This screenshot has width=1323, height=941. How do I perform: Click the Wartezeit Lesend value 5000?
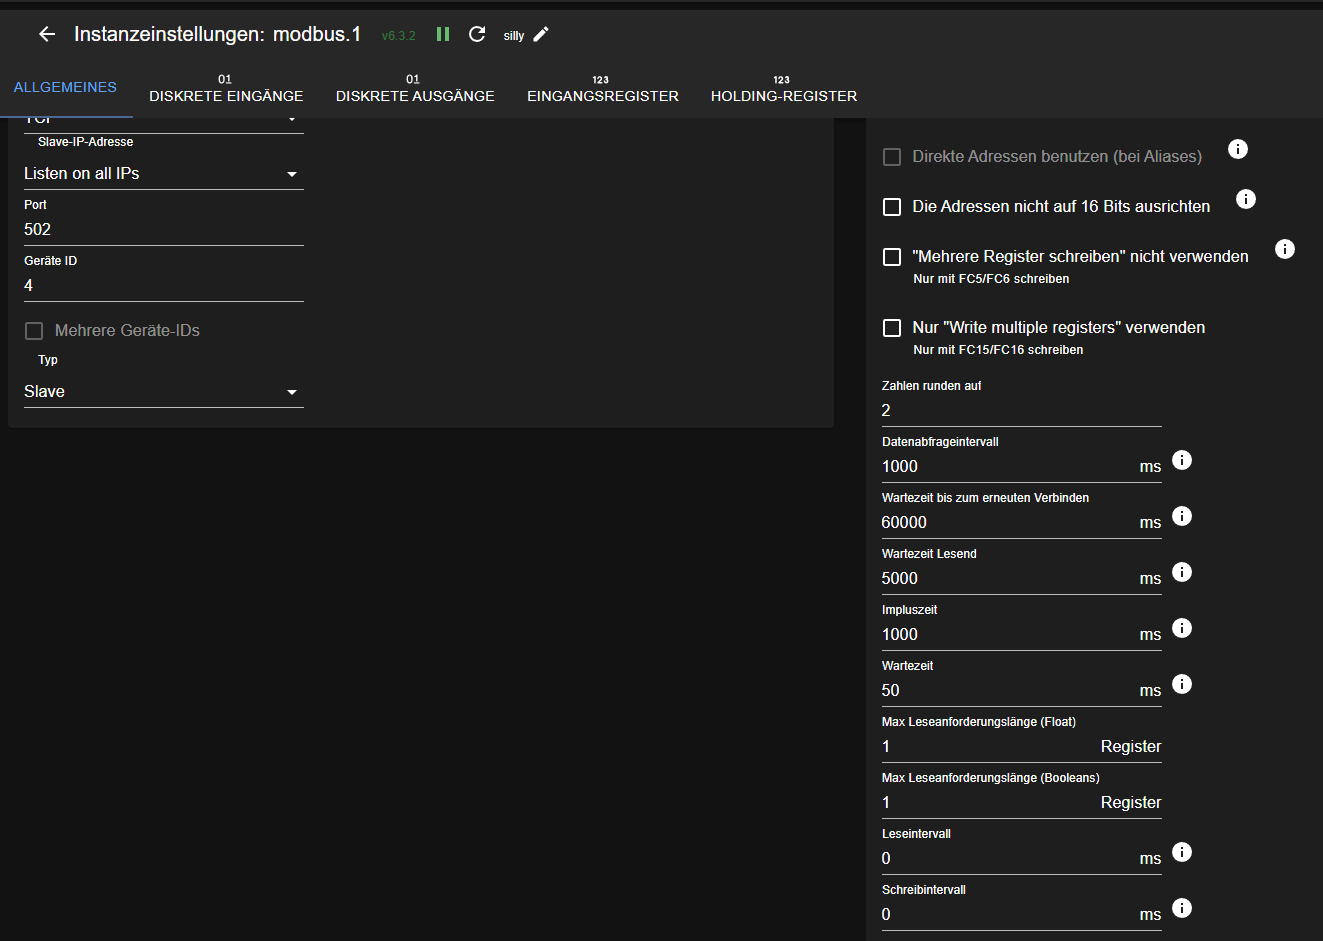(x=1008, y=578)
